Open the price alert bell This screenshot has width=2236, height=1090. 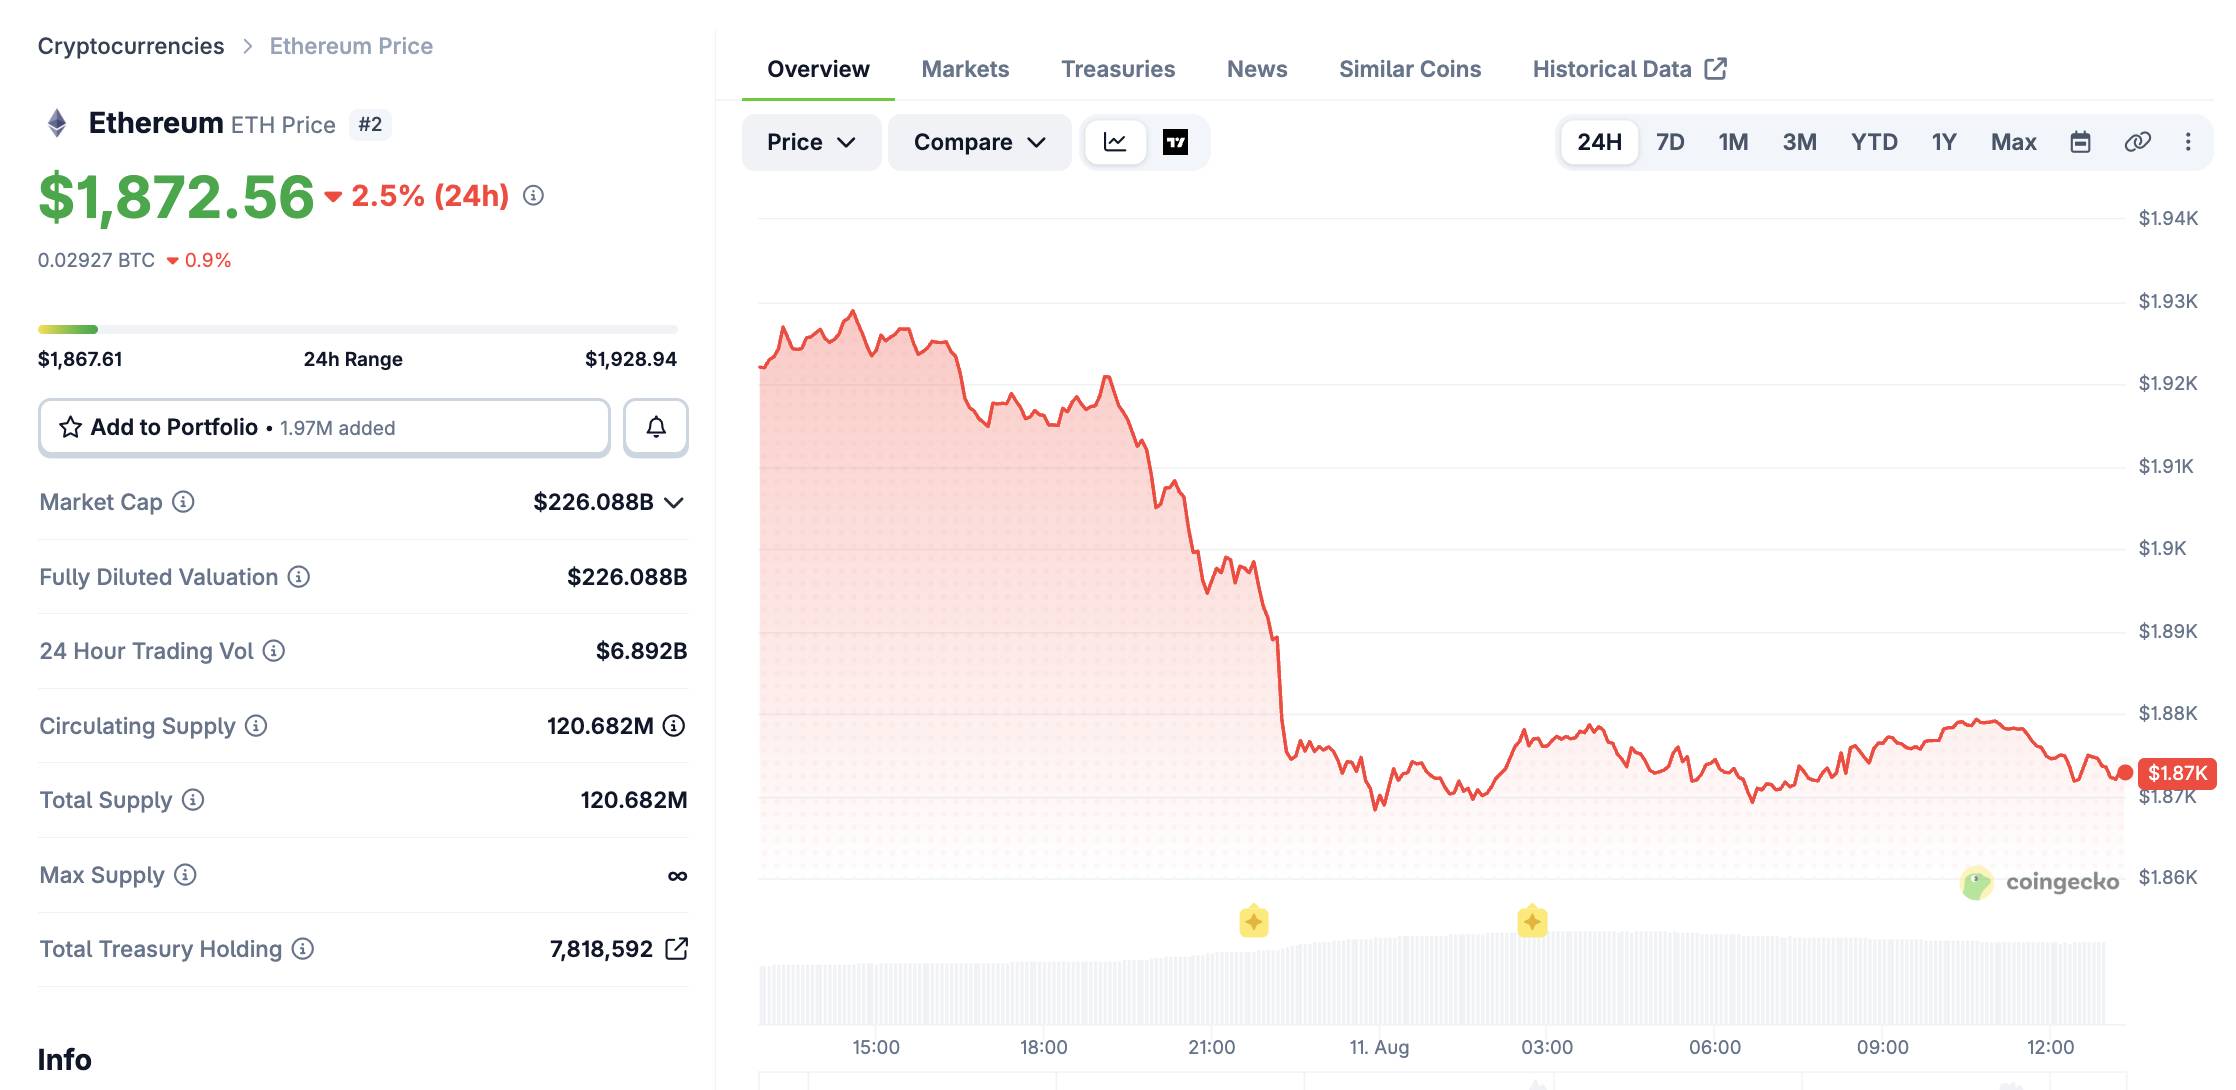[656, 427]
